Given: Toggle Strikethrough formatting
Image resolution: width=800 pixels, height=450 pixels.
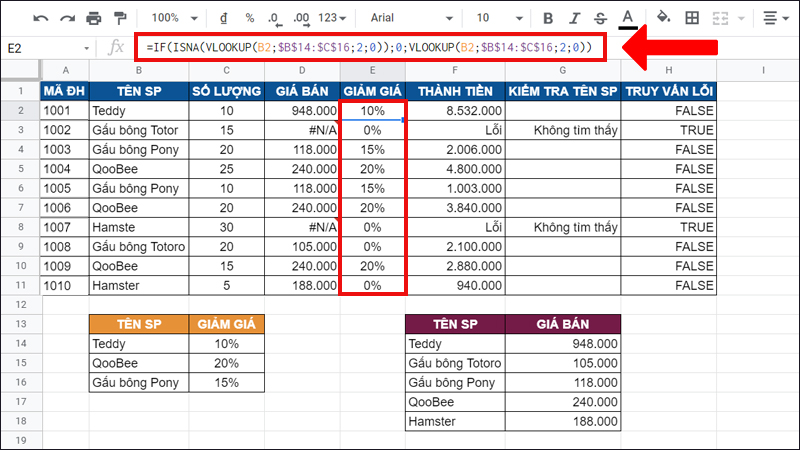Looking at the screenshot, I should [600, 18].
